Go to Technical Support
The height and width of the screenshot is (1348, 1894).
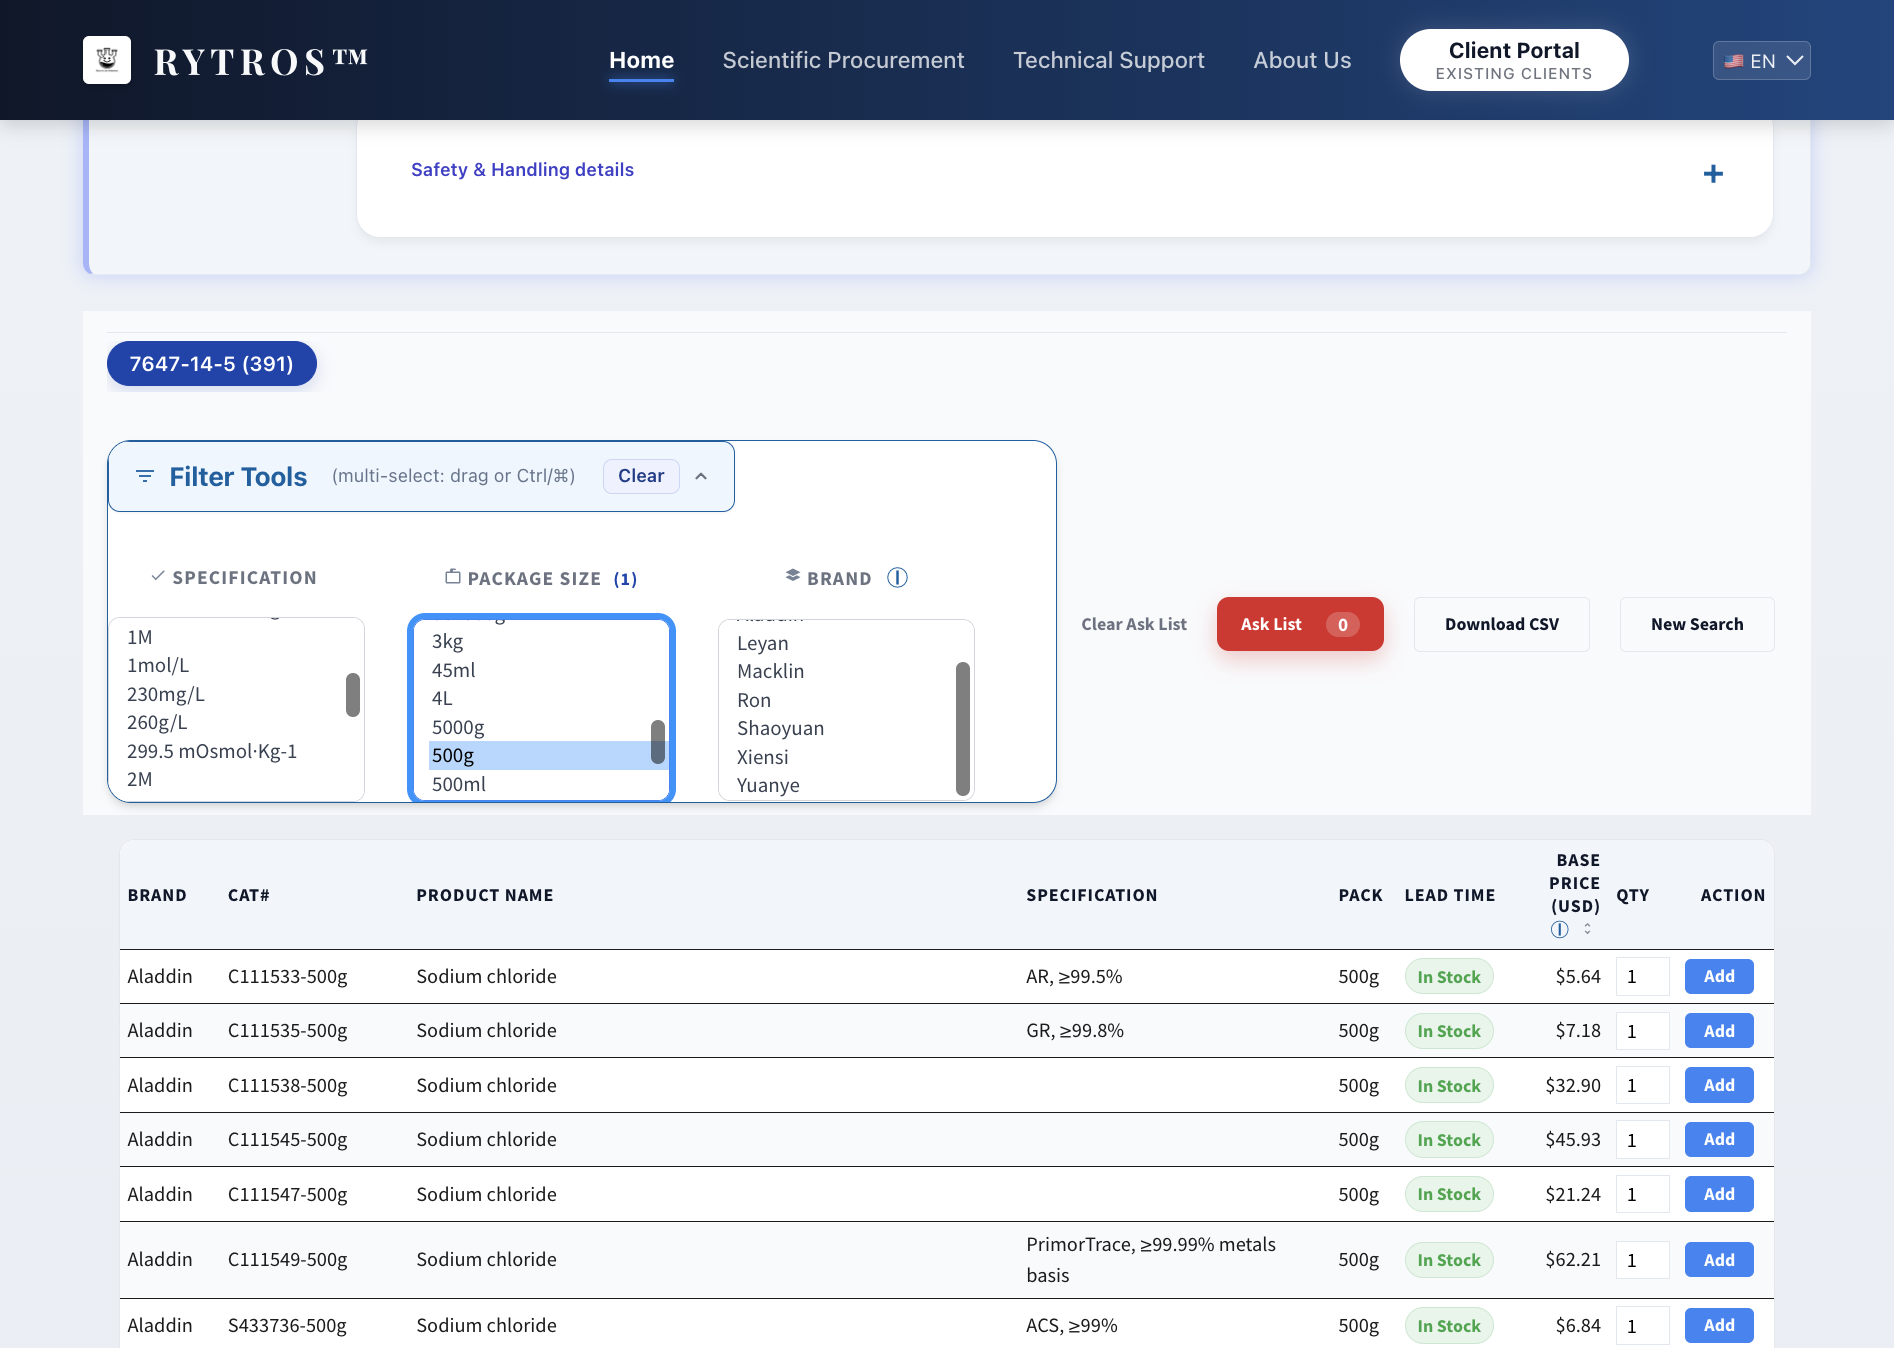pyautogui.click(x=1108, y=60)
